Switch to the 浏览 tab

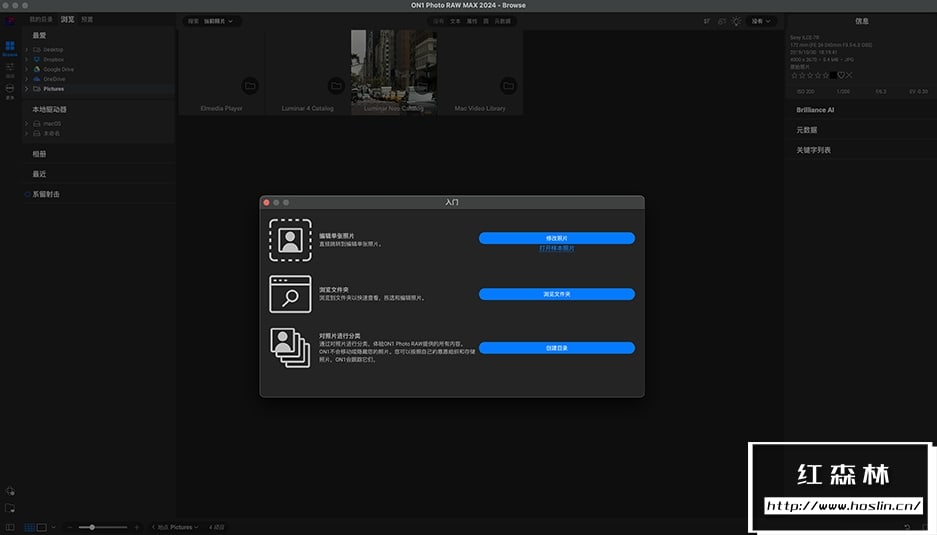tap(67, 19)
